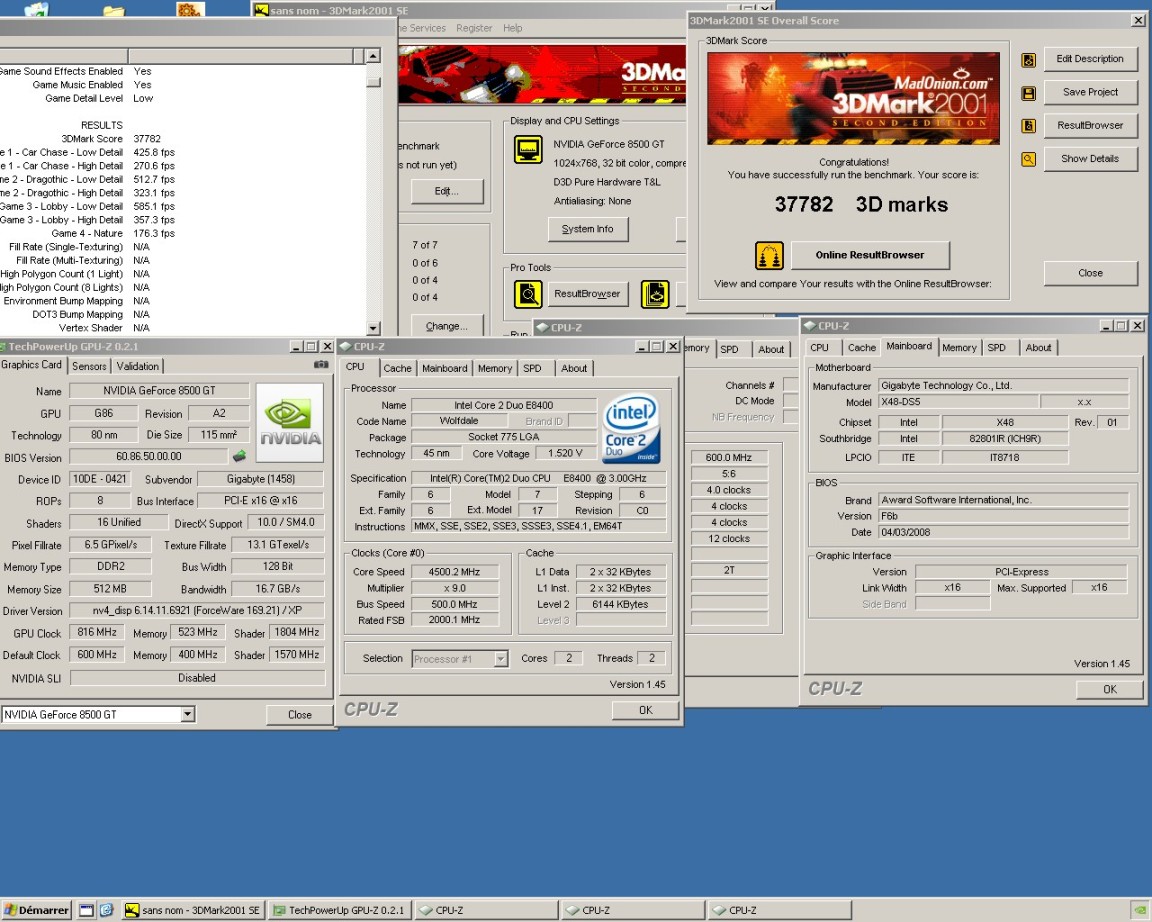Click the Show Details magnifier icon

(x=1029, y=159)
